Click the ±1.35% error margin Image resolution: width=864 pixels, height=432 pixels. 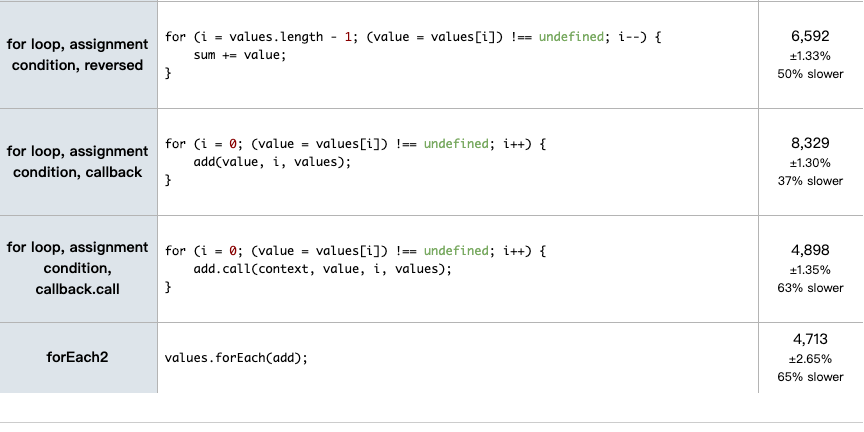point(810,269)
